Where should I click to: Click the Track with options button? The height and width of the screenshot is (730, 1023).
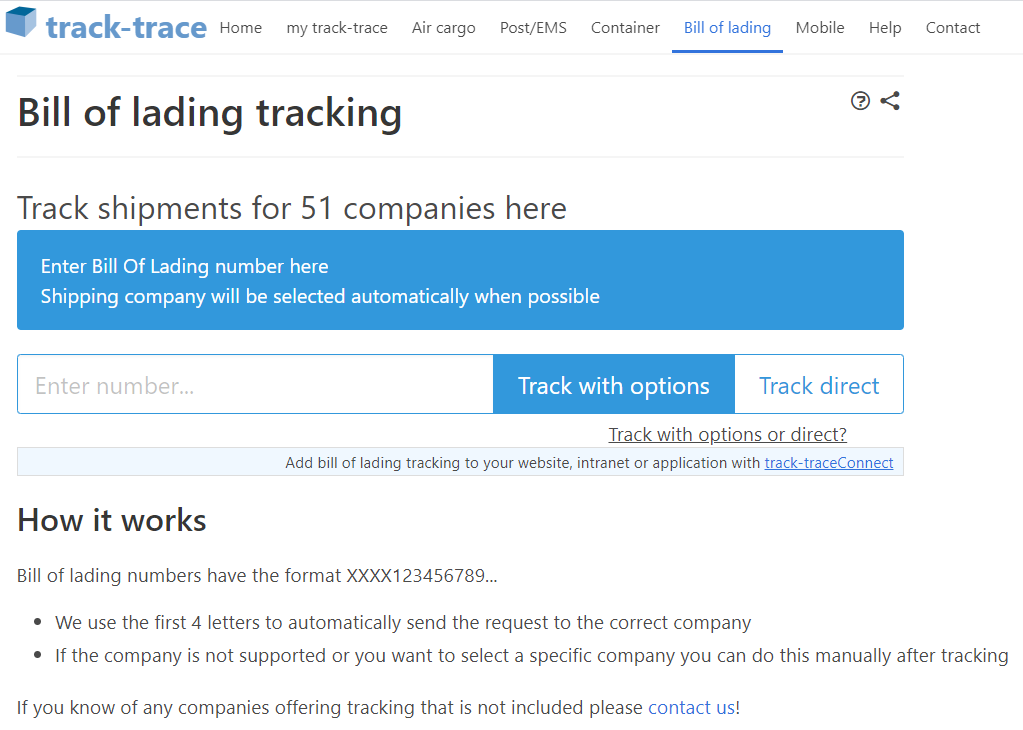614,384
